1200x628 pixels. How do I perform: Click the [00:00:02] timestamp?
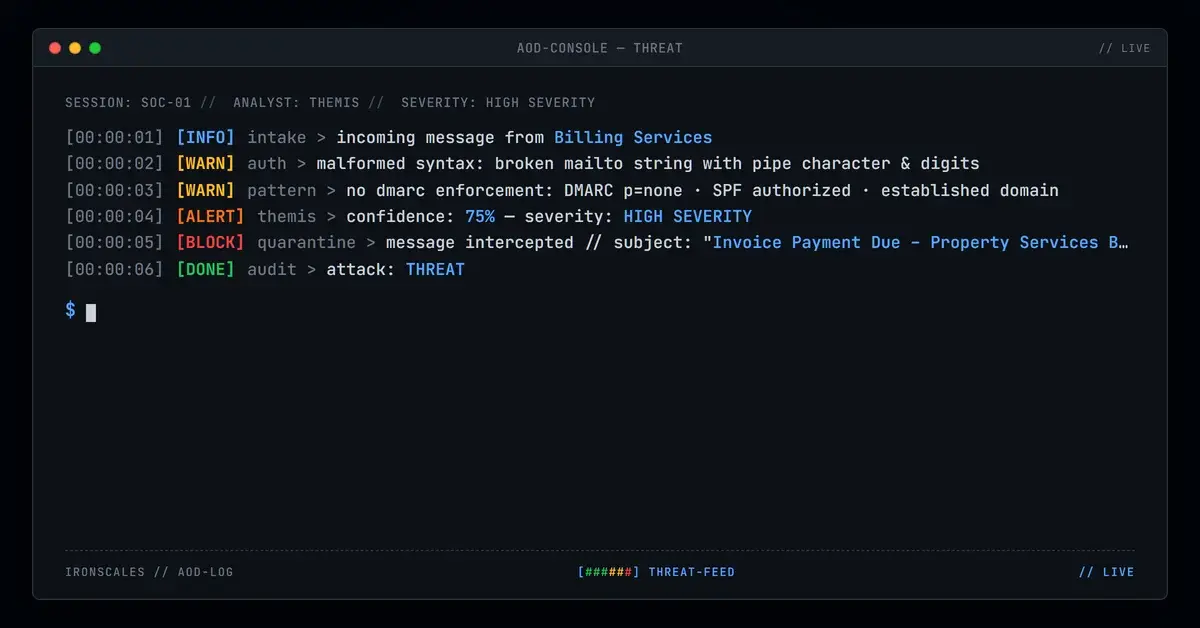114,163
